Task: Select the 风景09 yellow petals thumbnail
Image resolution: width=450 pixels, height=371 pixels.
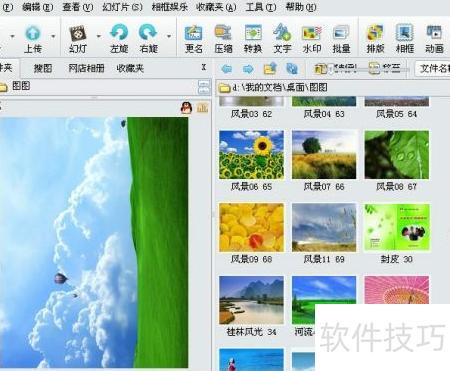Action: (252, 227)
